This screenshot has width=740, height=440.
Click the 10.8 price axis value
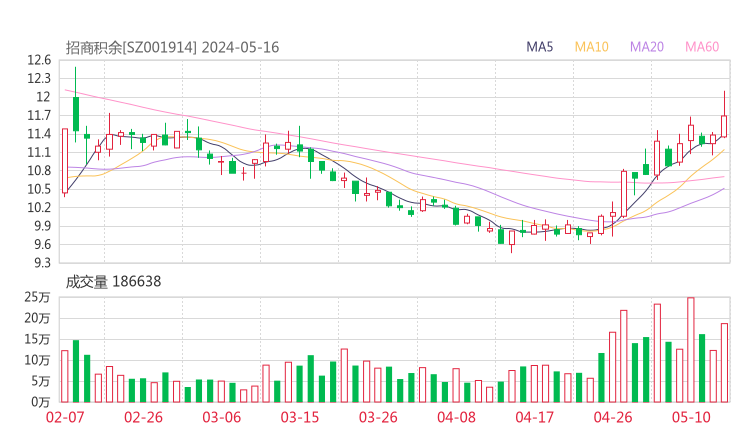coord(39,170)
